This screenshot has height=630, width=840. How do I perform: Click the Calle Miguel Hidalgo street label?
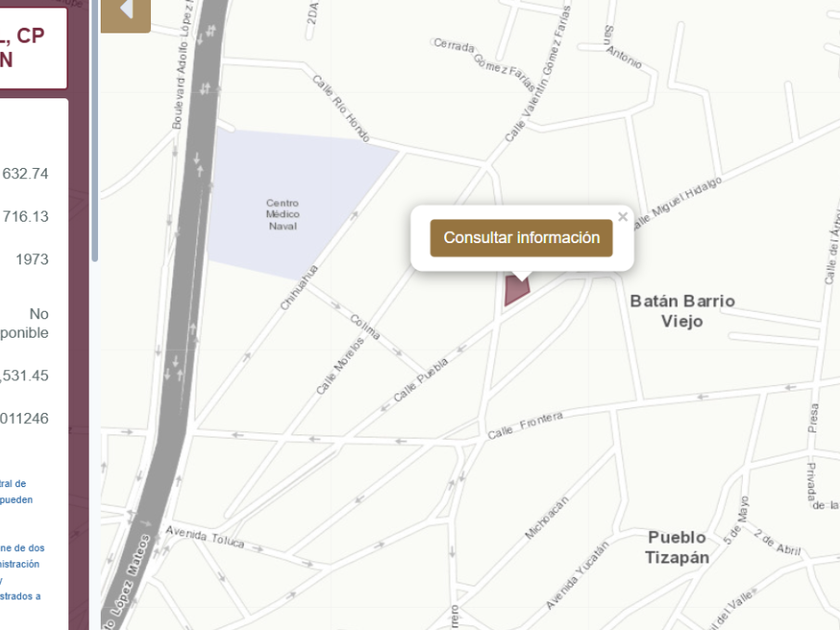point(678,203)
